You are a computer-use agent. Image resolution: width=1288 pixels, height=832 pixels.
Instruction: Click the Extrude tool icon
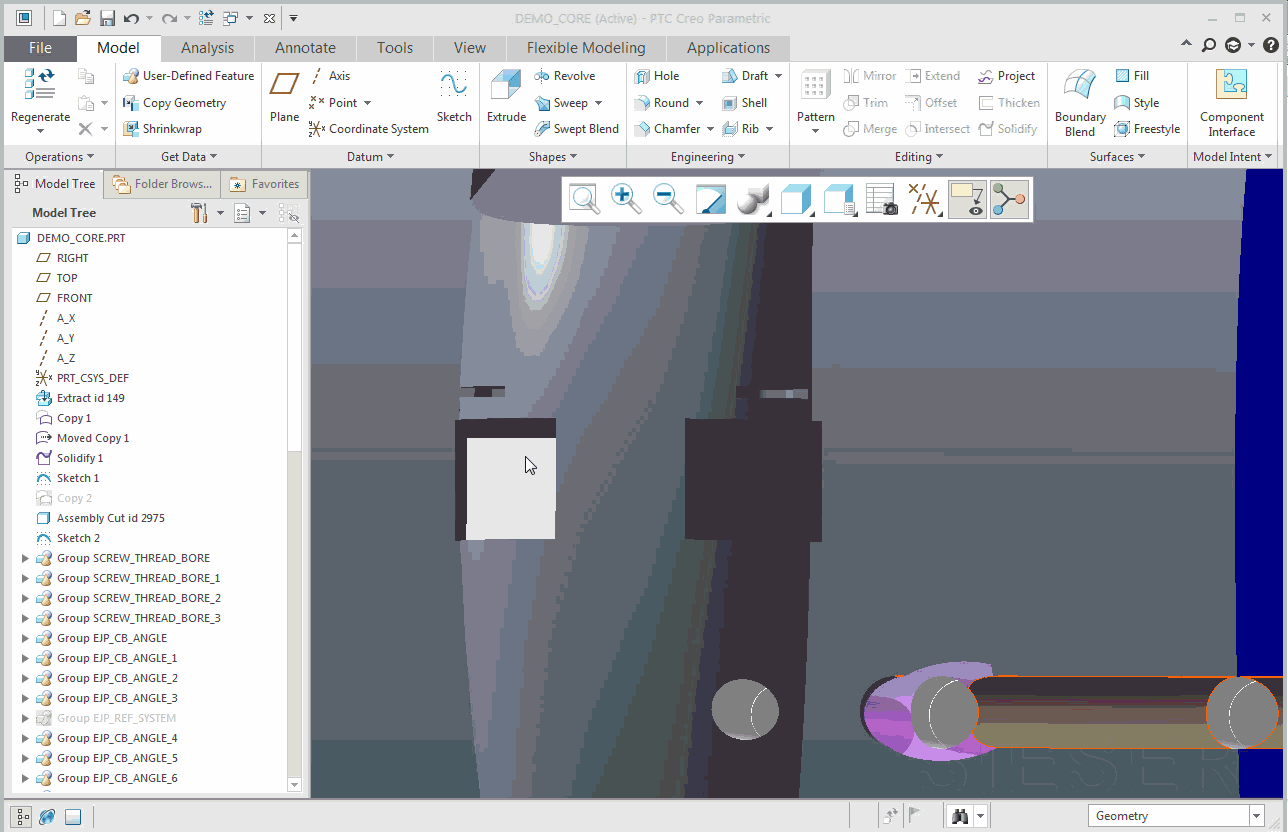[x=506, y=96]
